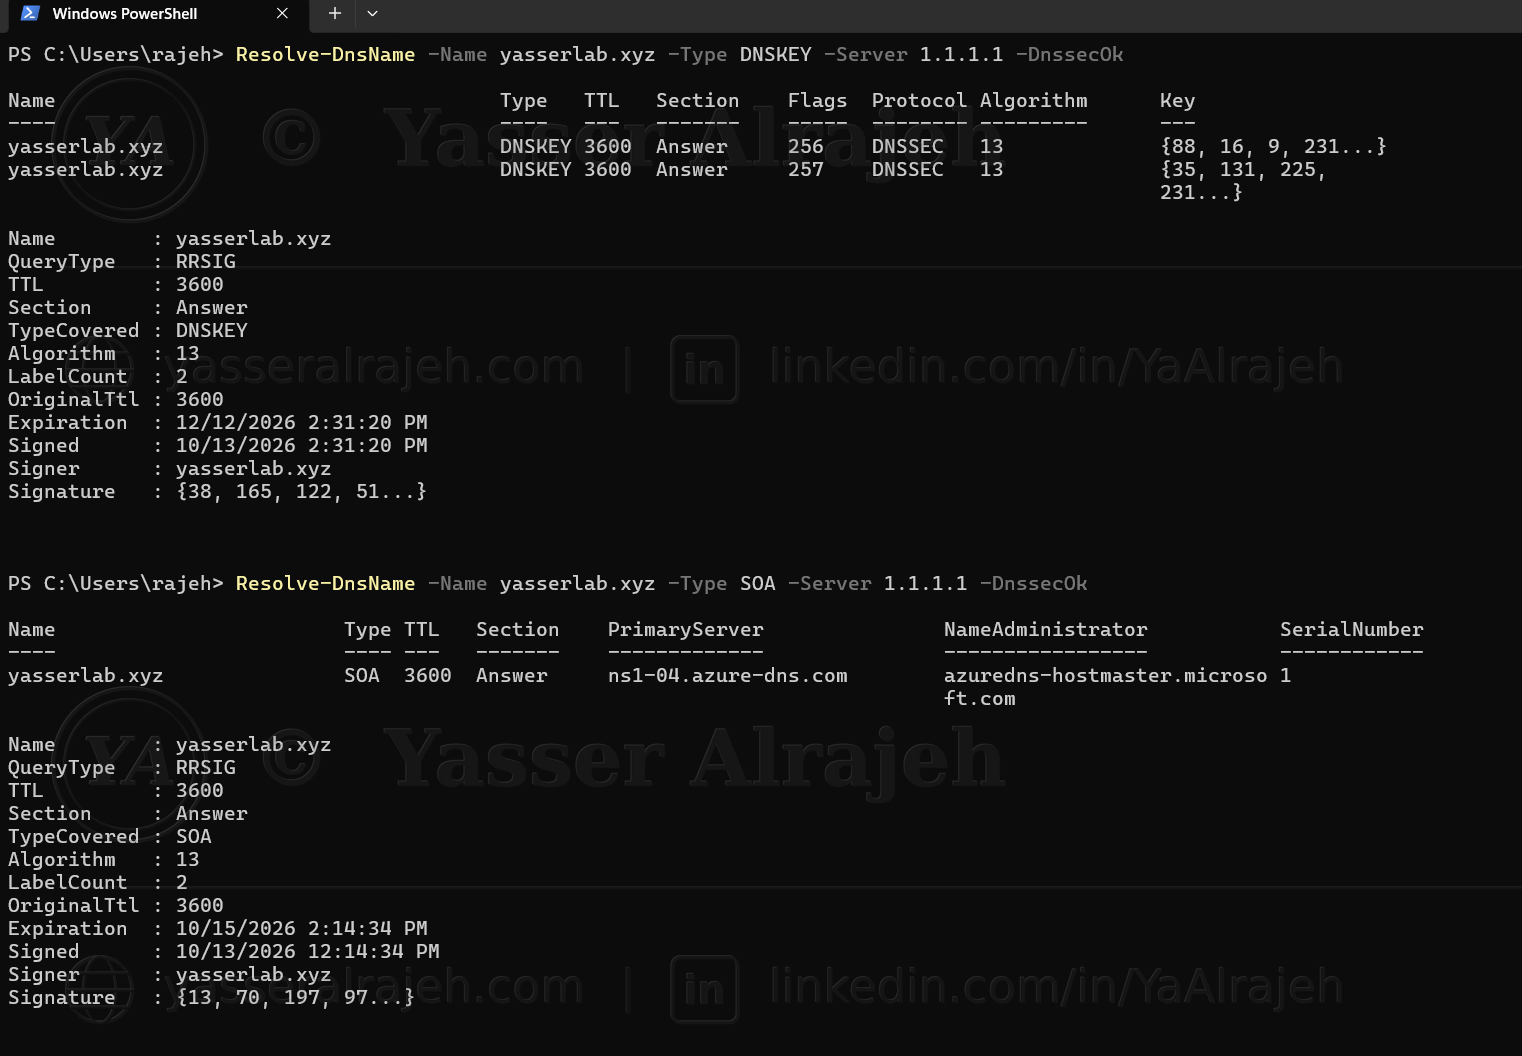Click Signed value 10/13/2026 12:14:34 PM
This screenshot has width=1522, height=1056.
tap(307, 951)
